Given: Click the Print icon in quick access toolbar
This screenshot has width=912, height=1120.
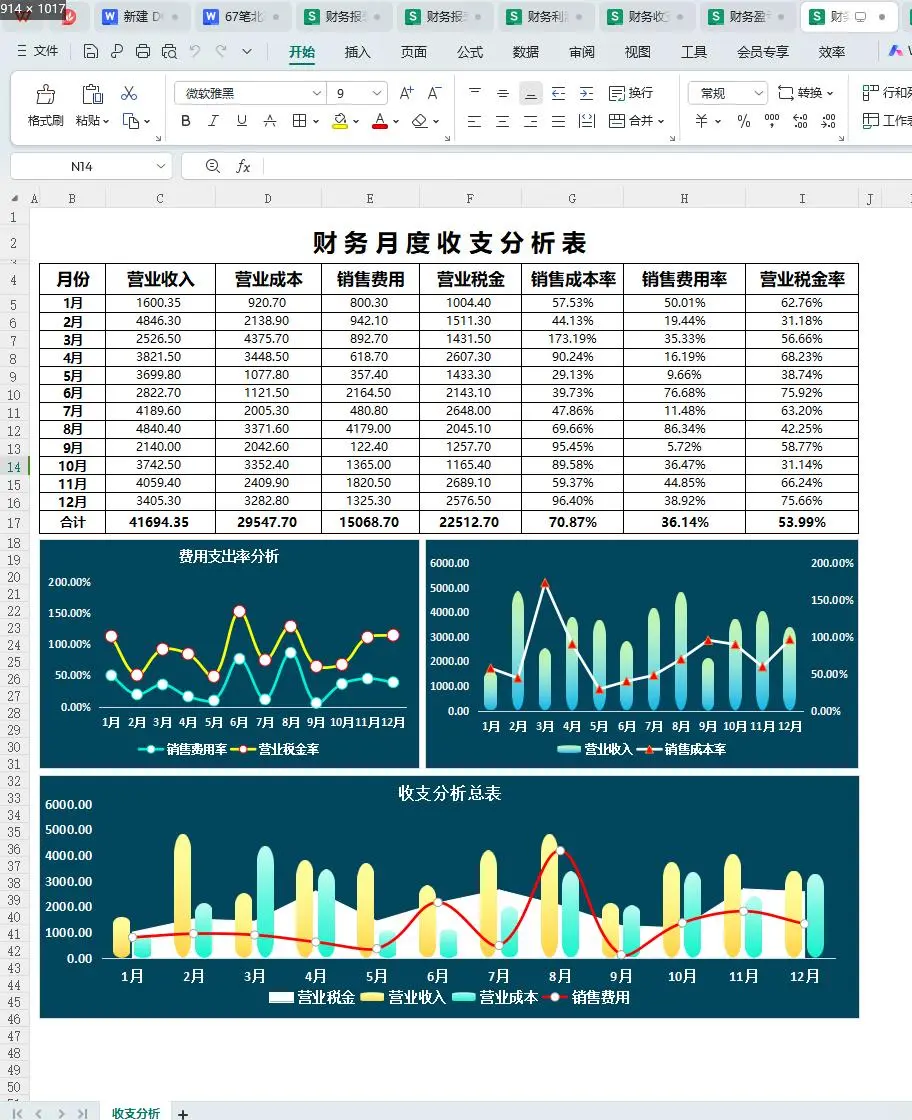Looking at the screenshot, I should pyautogui.click(x=143, y=51).
